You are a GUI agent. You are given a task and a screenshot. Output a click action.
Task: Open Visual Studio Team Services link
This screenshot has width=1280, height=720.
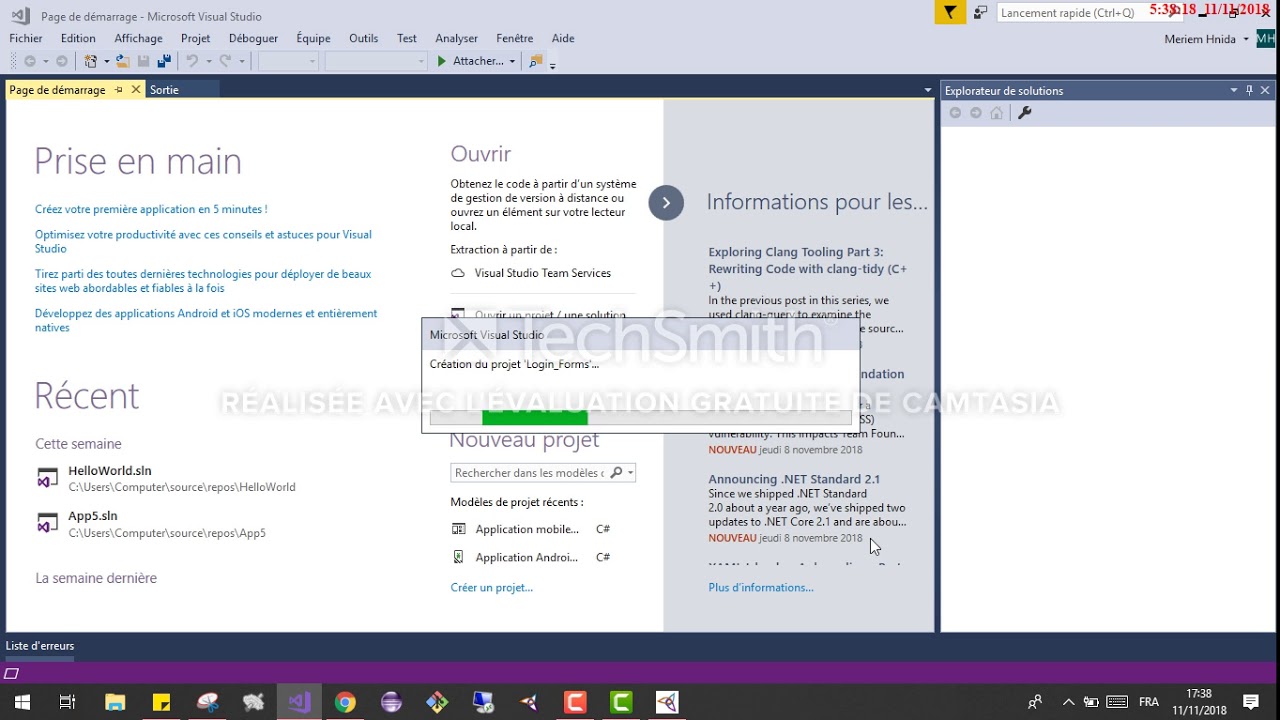click(x=542, y=273)
